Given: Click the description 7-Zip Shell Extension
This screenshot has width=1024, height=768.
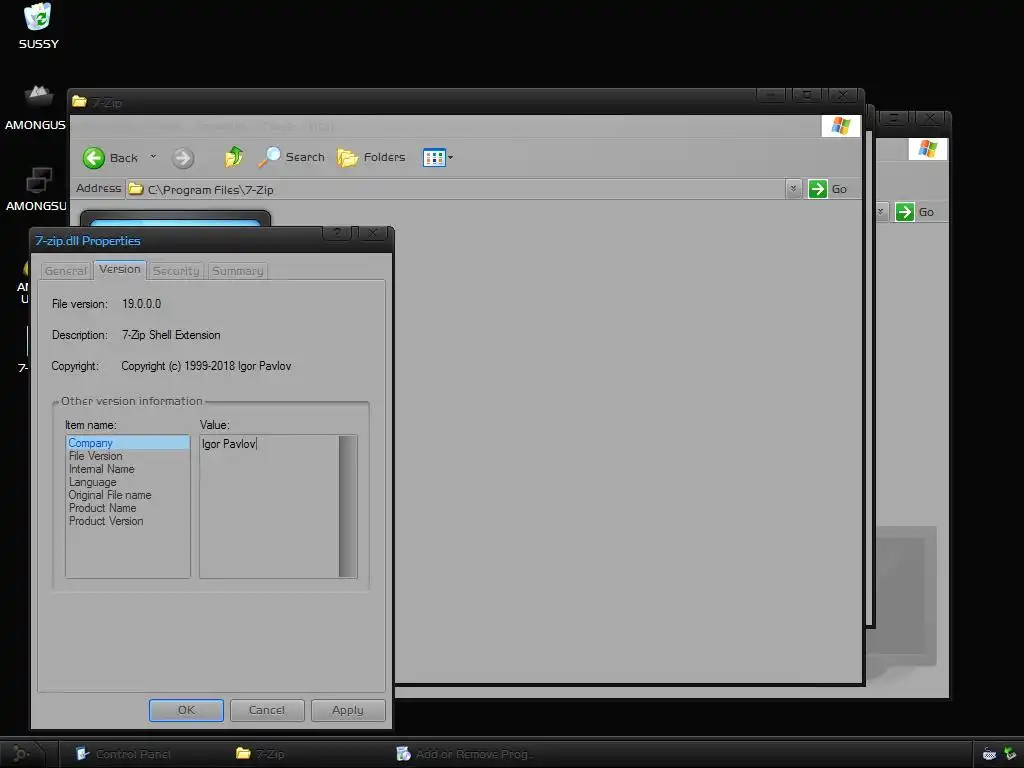Looking at the screenshot, I should [171, 335].
